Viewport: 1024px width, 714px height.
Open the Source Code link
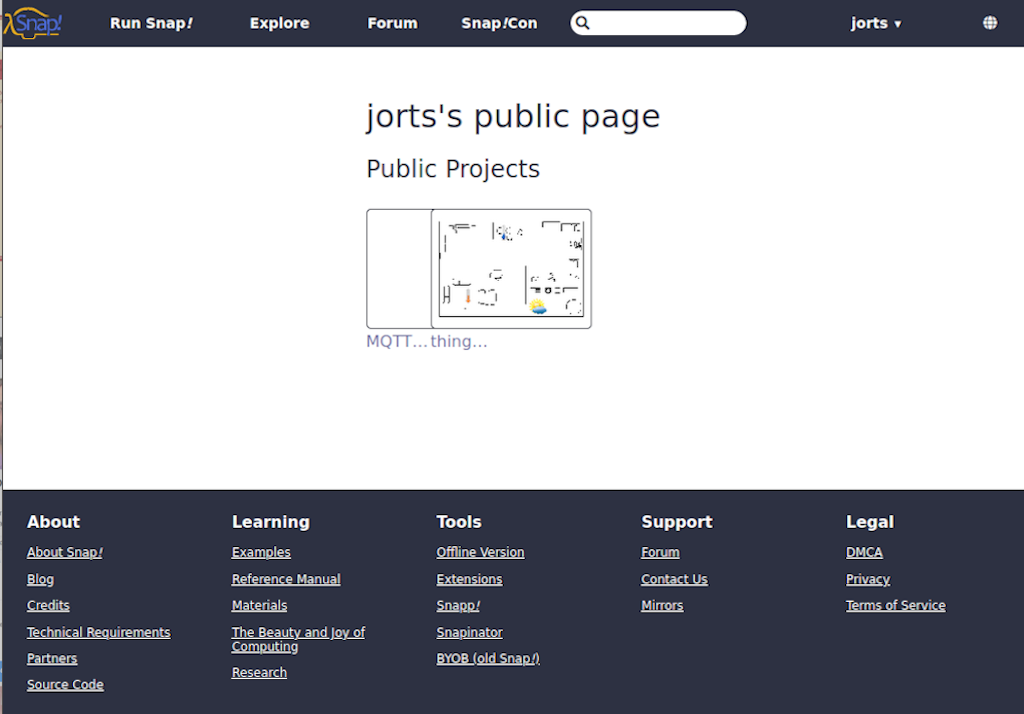point(65,685)
